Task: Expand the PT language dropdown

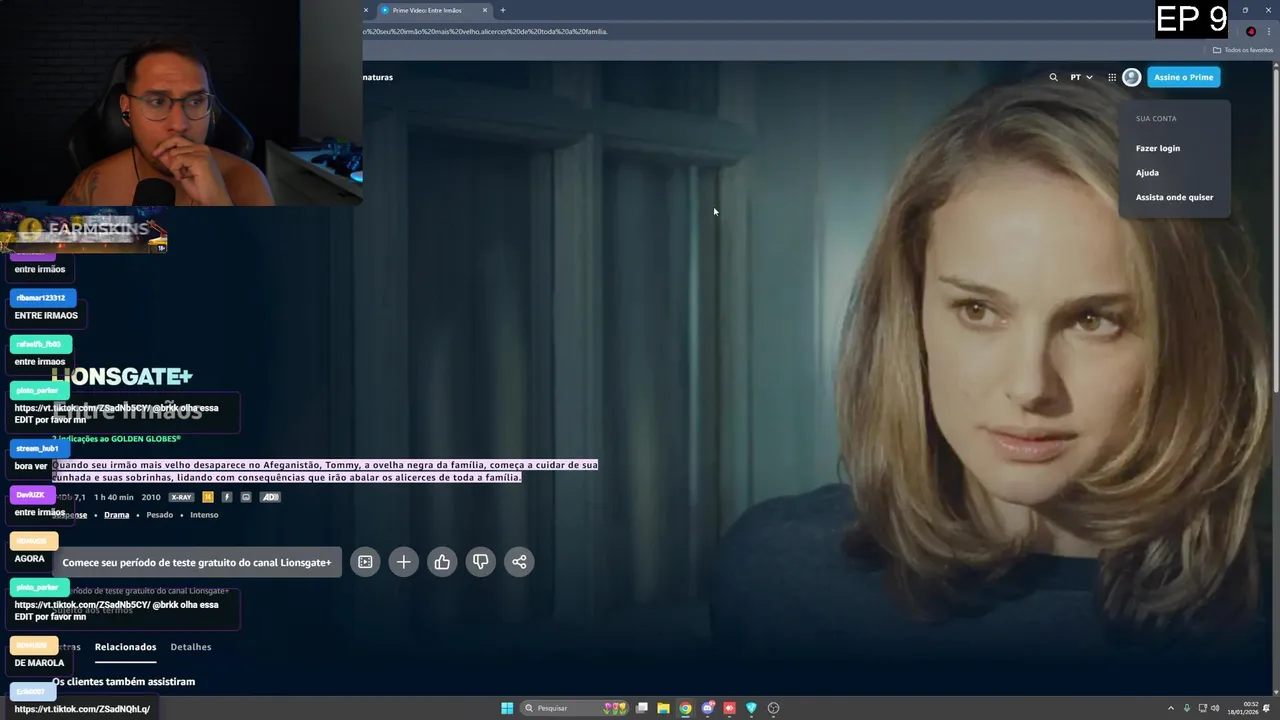Action: pyautogui.click(x=1081, y=77)
